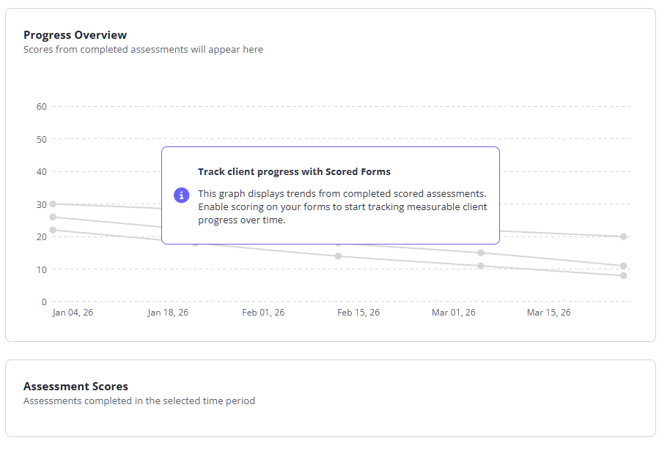Click the data point at 15 near Mar 01
This screenshot has height=451, width=670.
point(481,253)
